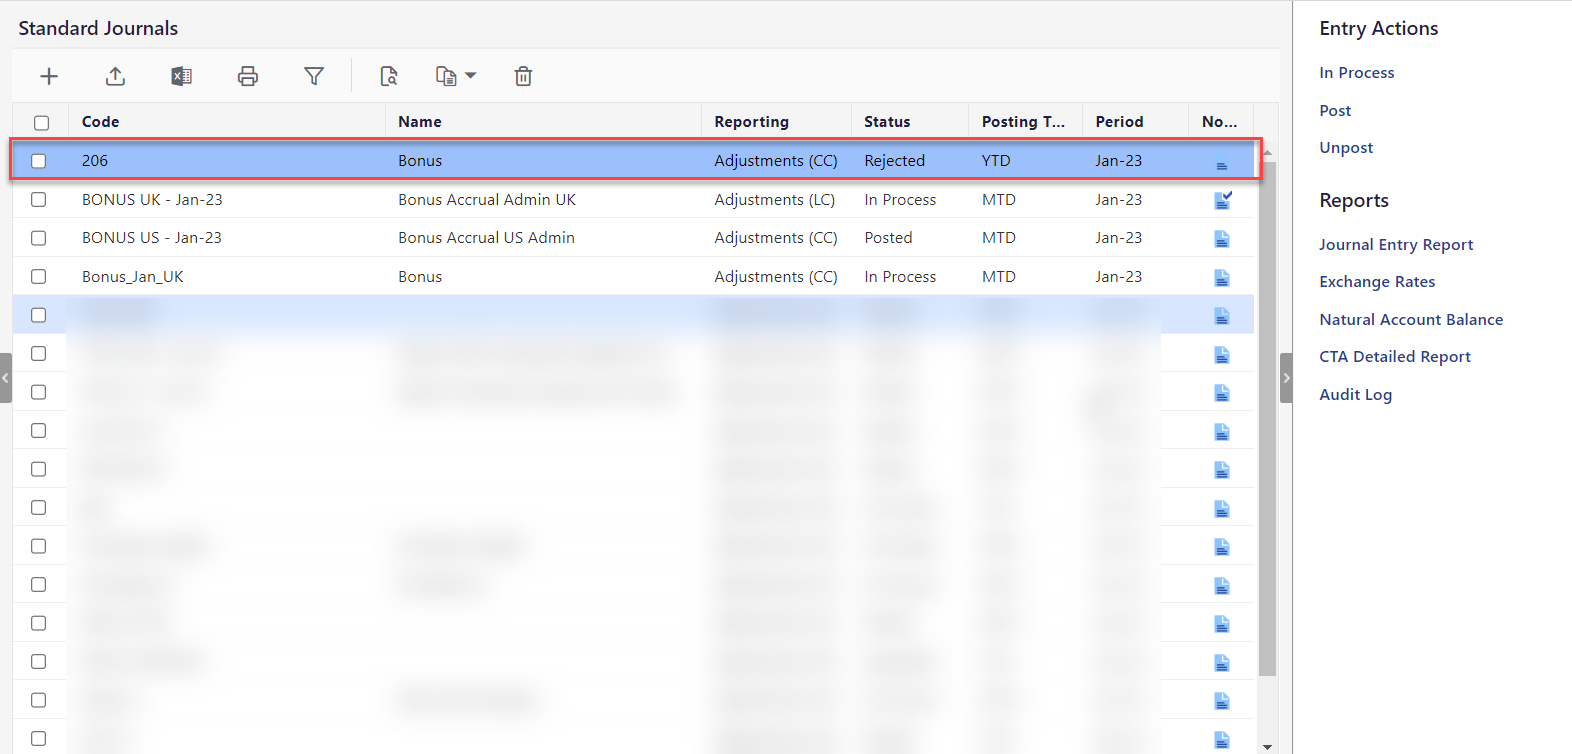Screen dimensions: 1572x754
Task: Select the 'BONUS UK - Jan-23' code cell
Action: 152,199
